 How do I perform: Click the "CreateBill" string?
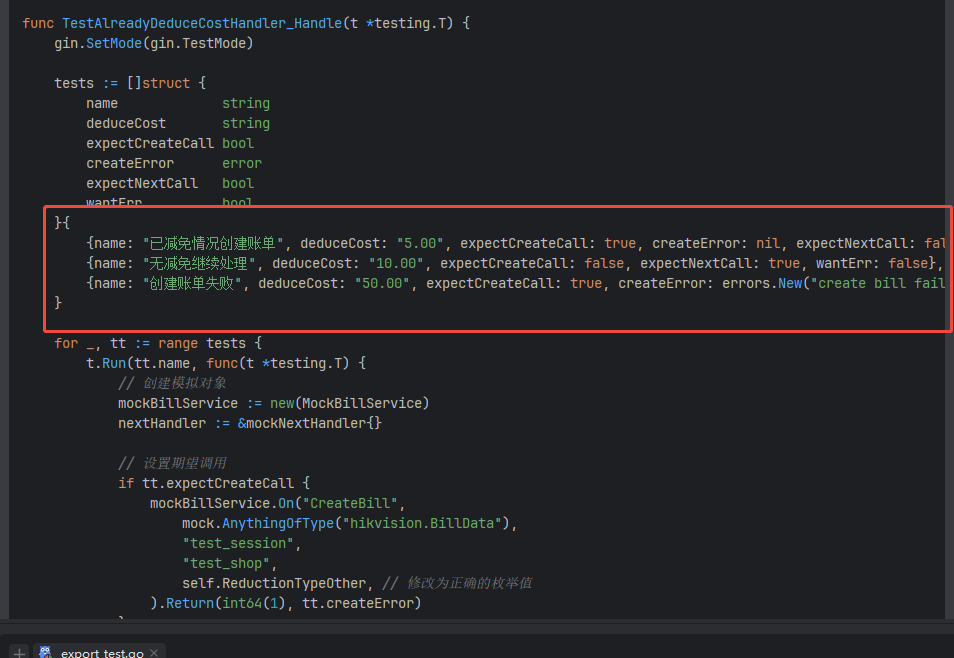[x=350, y=503]
